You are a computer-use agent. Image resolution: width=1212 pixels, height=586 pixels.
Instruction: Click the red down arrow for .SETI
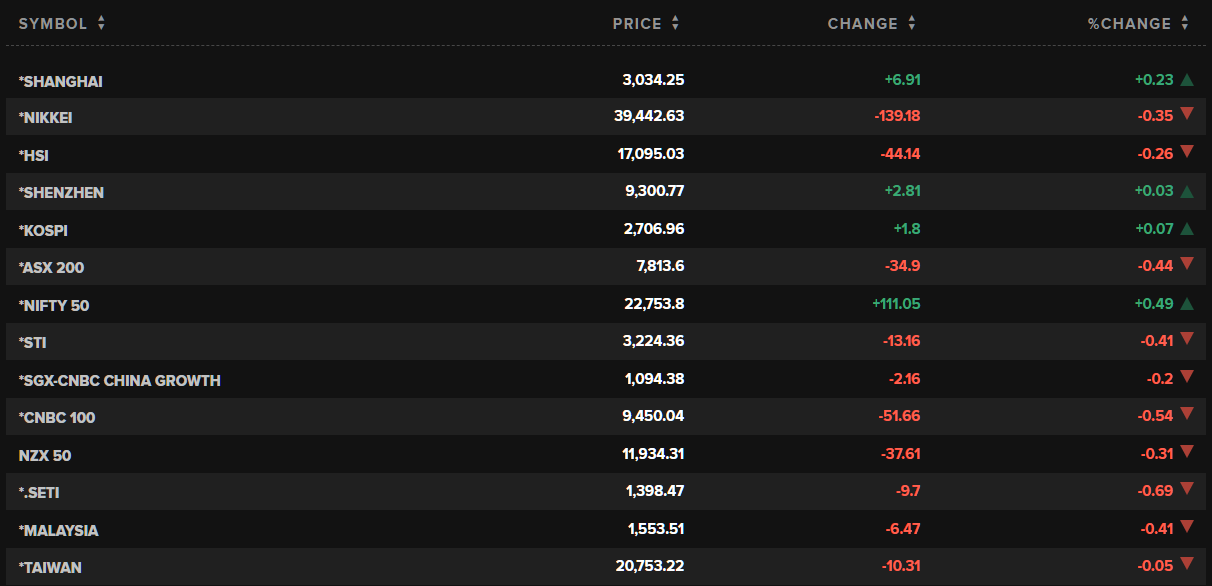click(1187, 489)
